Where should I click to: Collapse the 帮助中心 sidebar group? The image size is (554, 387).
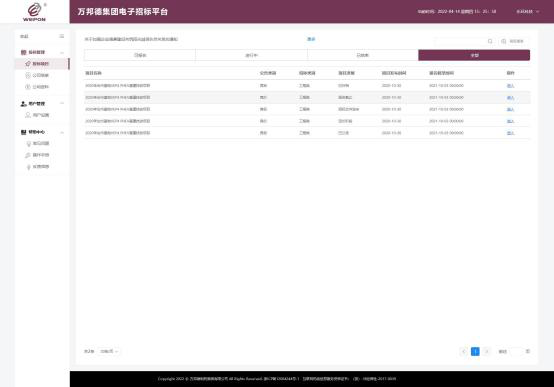pyautogui.click(x=62, y=132)
